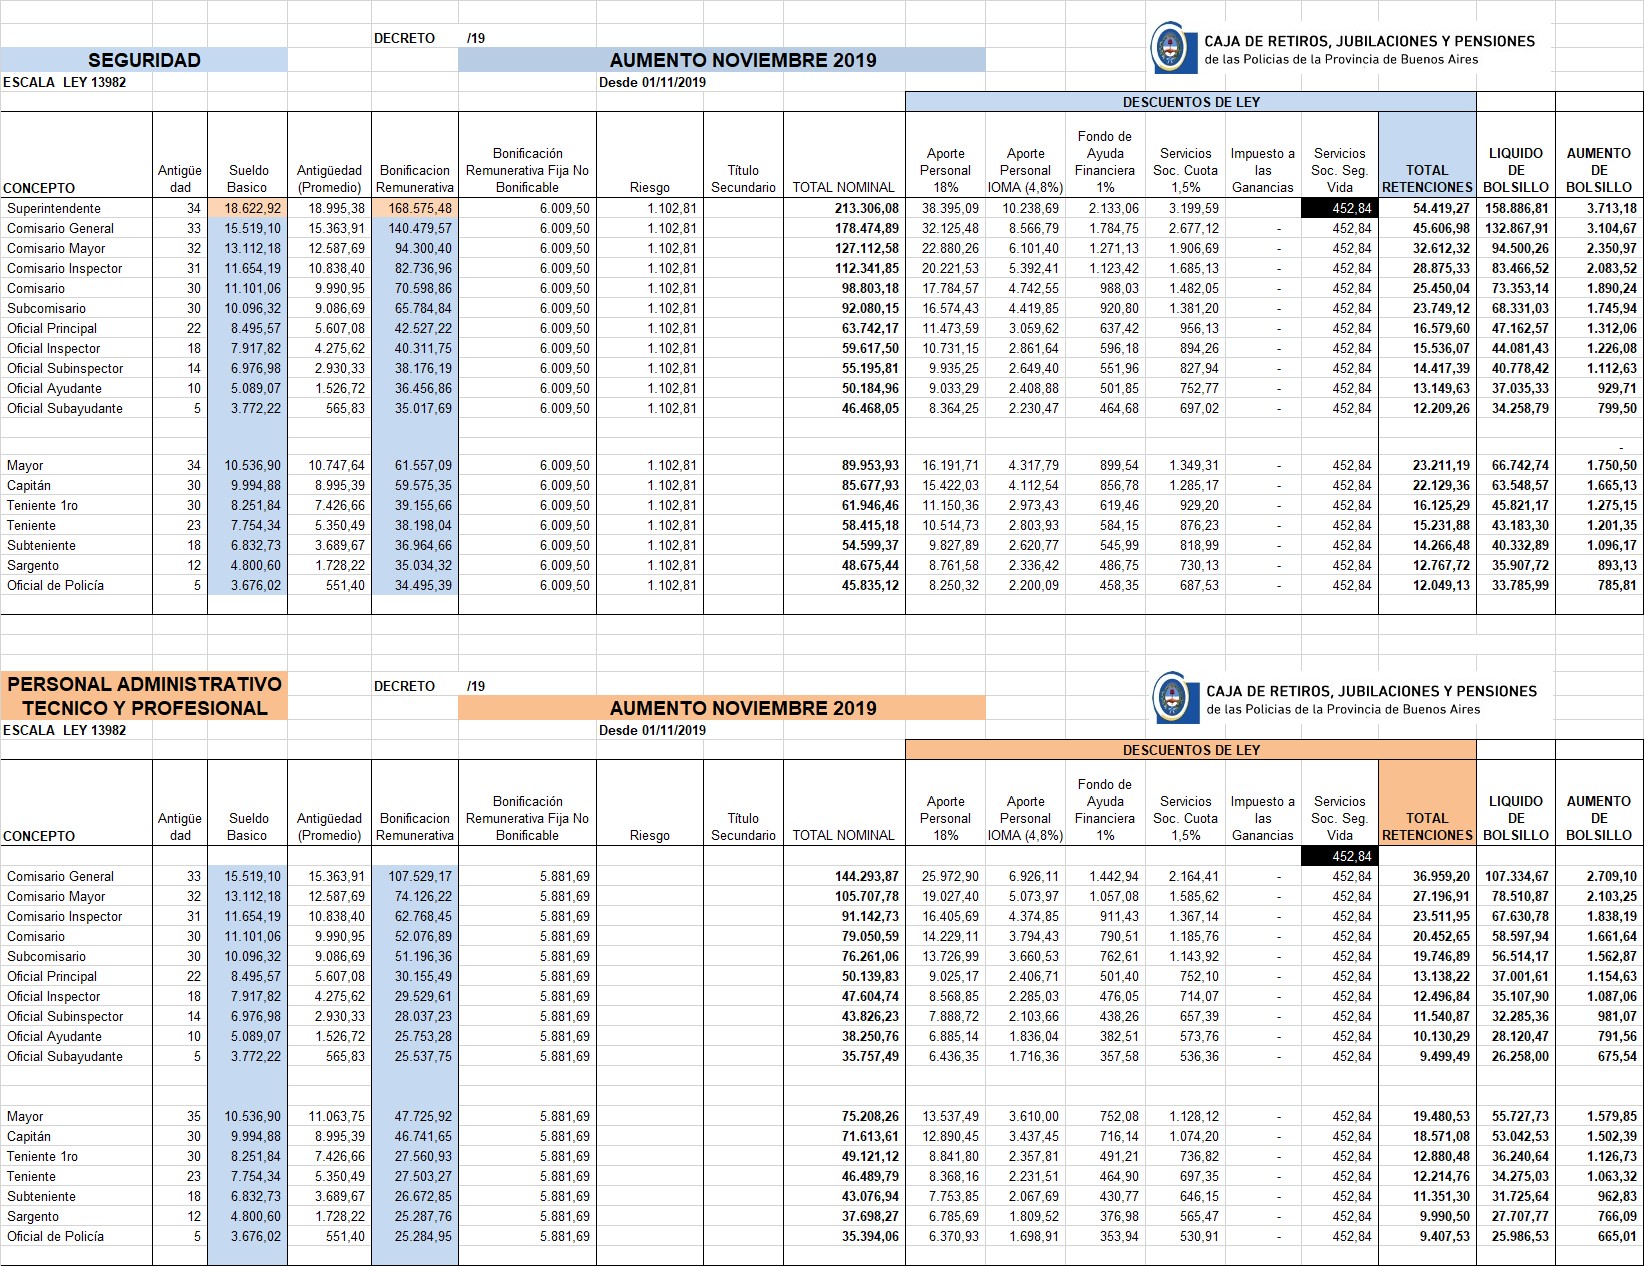Click Seguridad Sargento row label
Image resolution: width=1644 pixels, height=1266 pixels.
pos(33,565)
